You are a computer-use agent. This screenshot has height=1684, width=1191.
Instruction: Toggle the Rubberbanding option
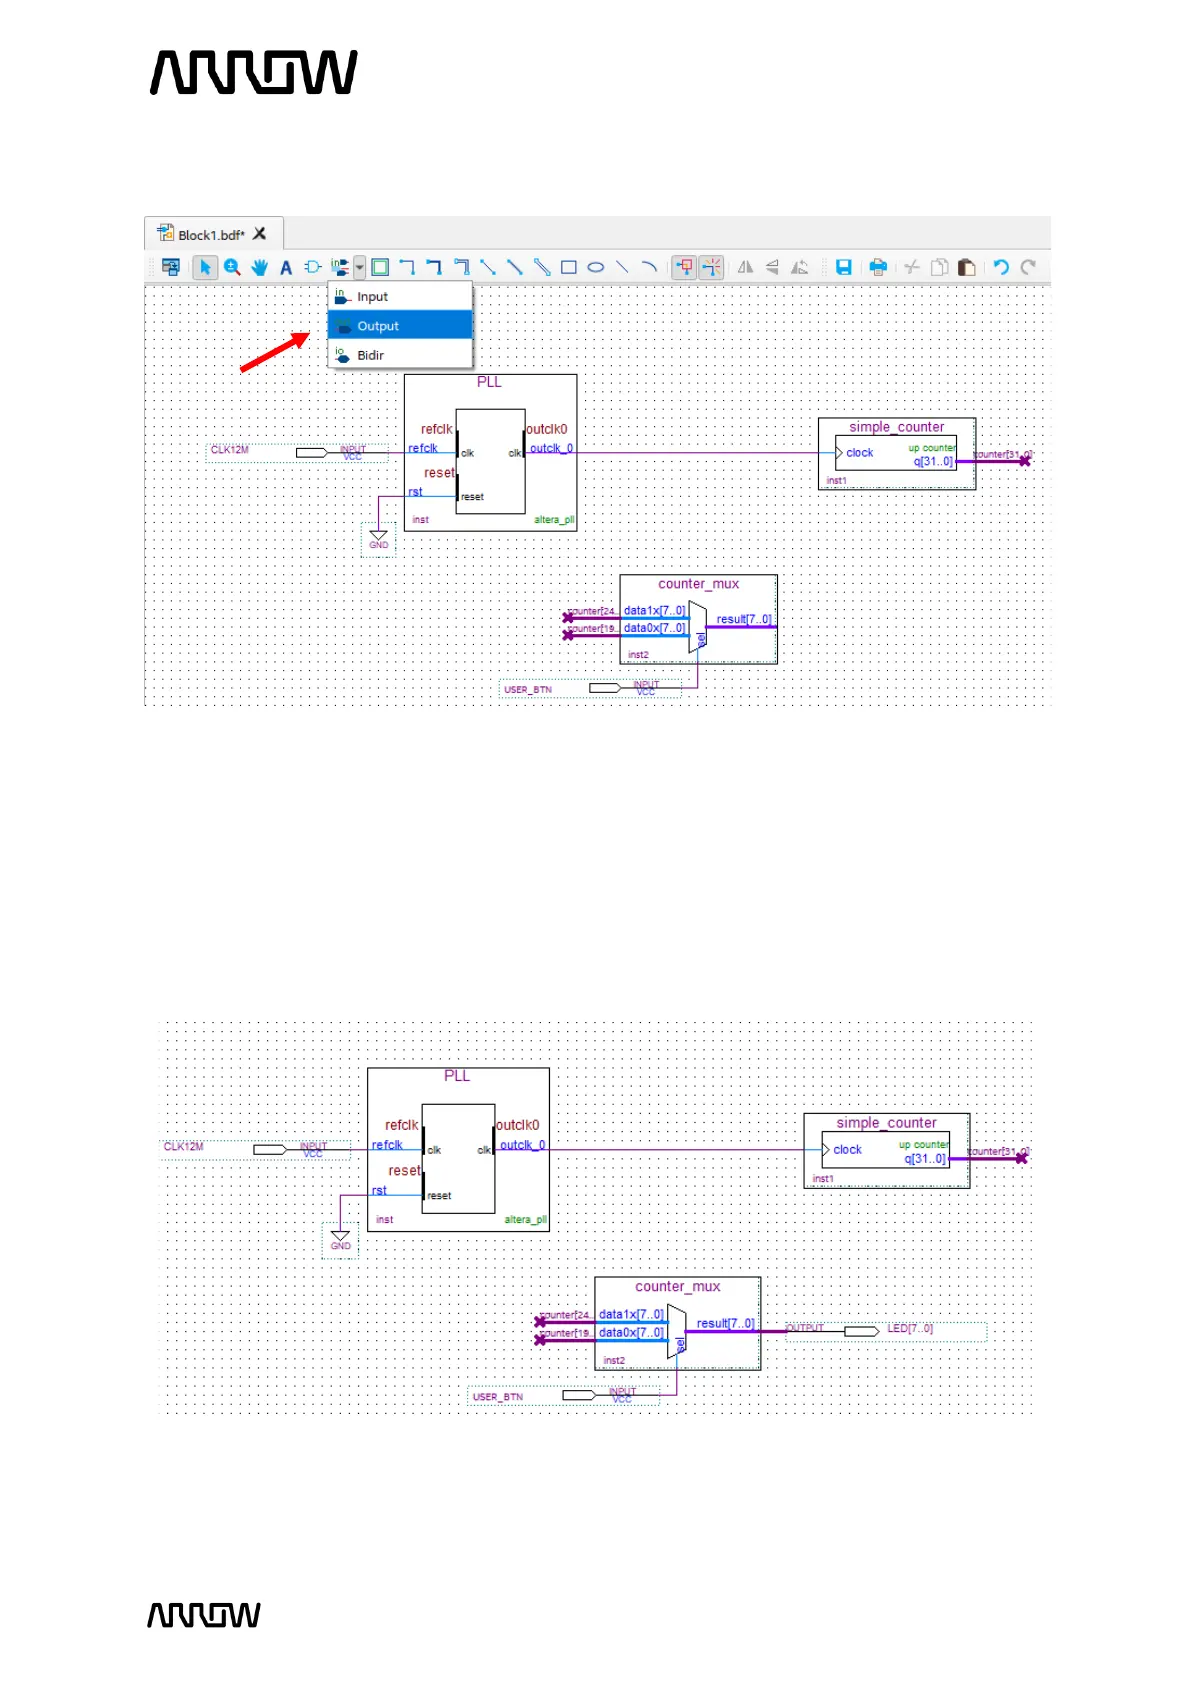[x=711, y=267]
